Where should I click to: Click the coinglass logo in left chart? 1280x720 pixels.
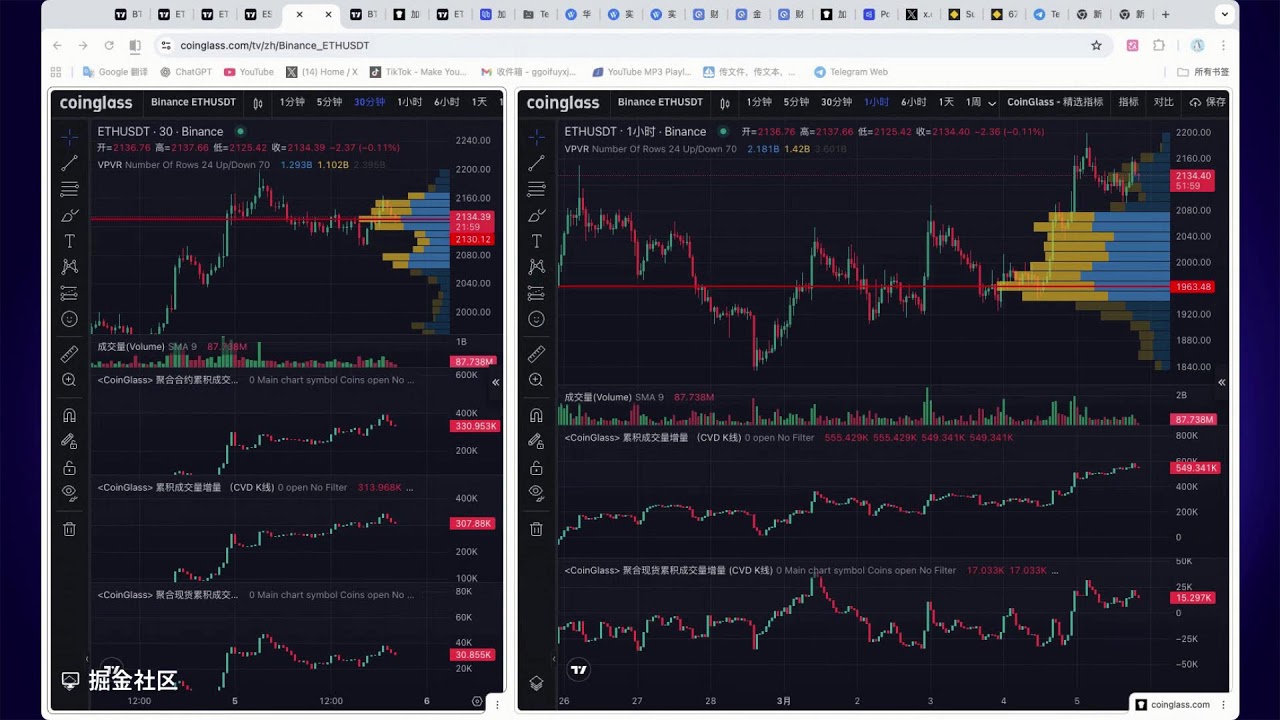[97, 102]
